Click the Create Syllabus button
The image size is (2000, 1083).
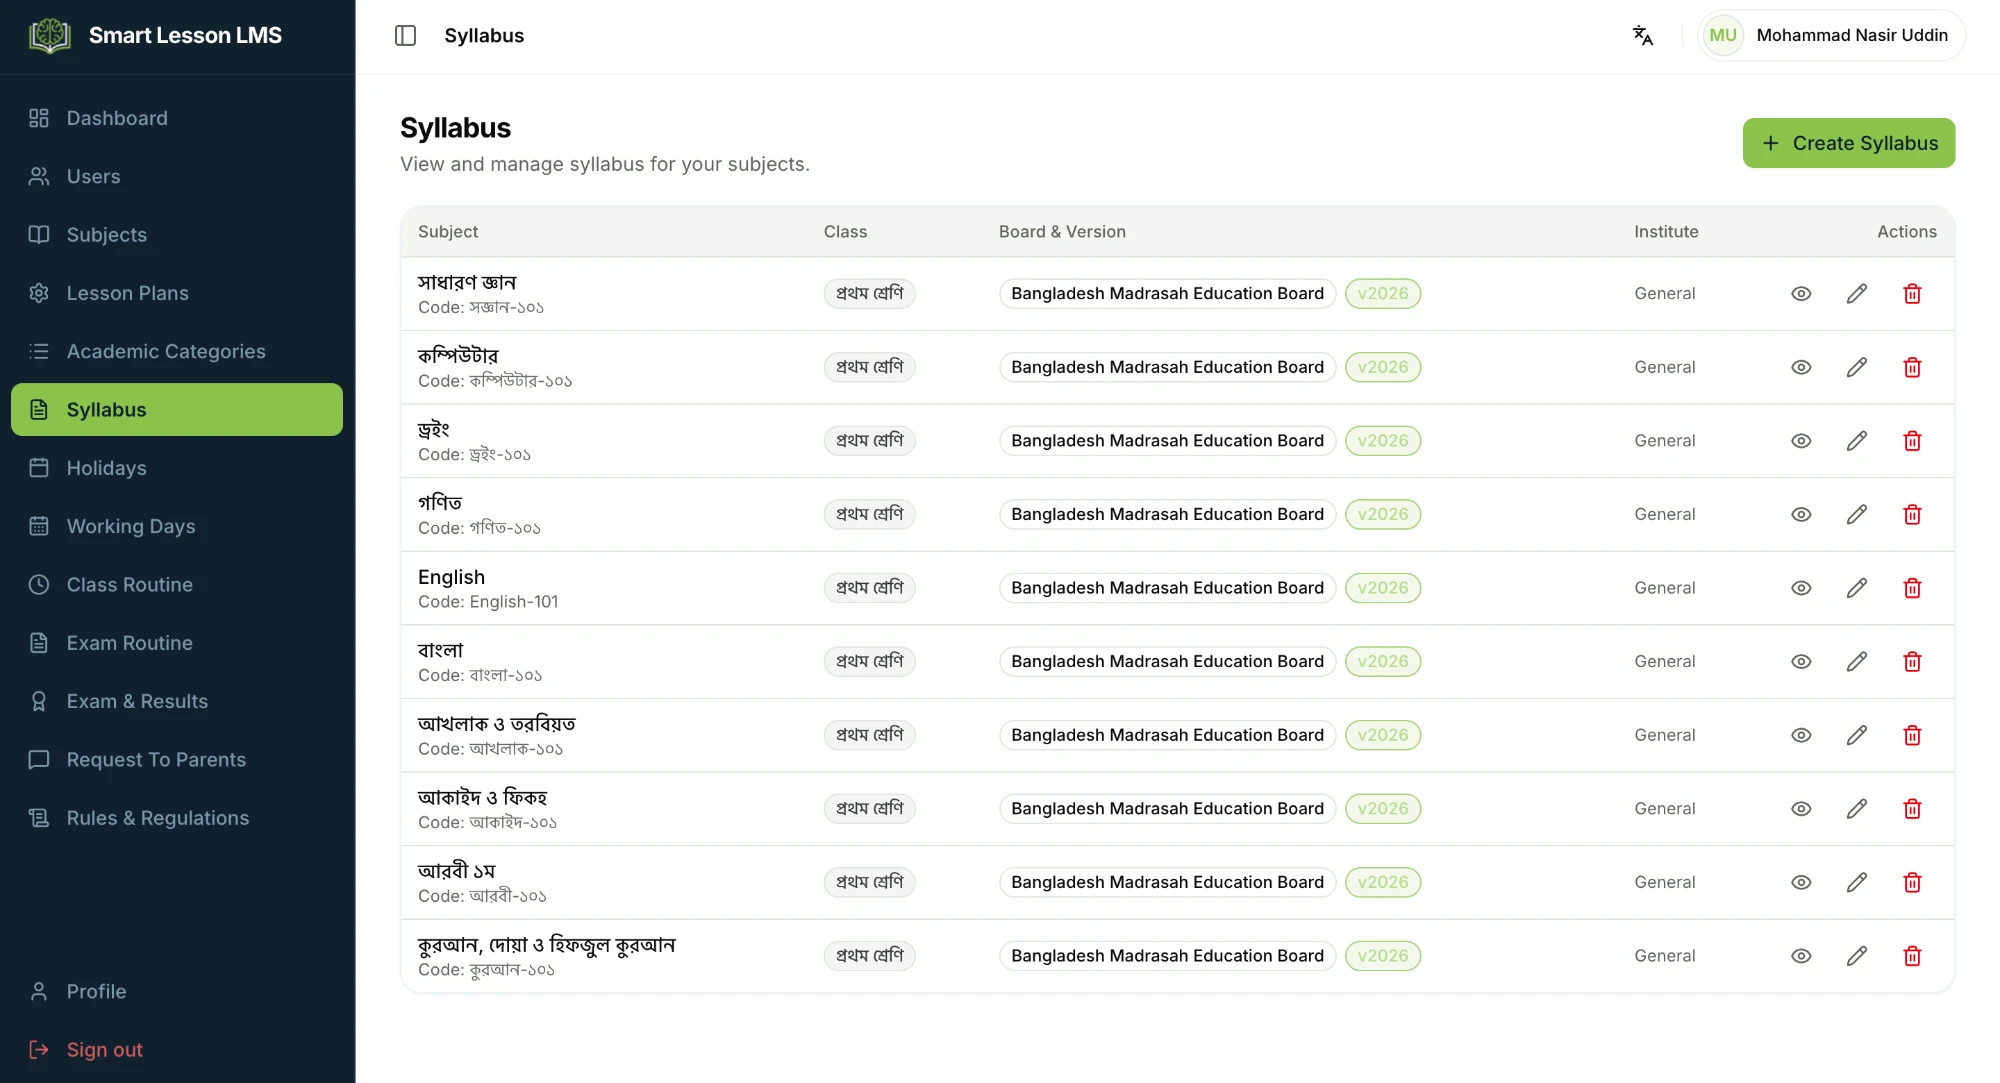pos(1848,143)
